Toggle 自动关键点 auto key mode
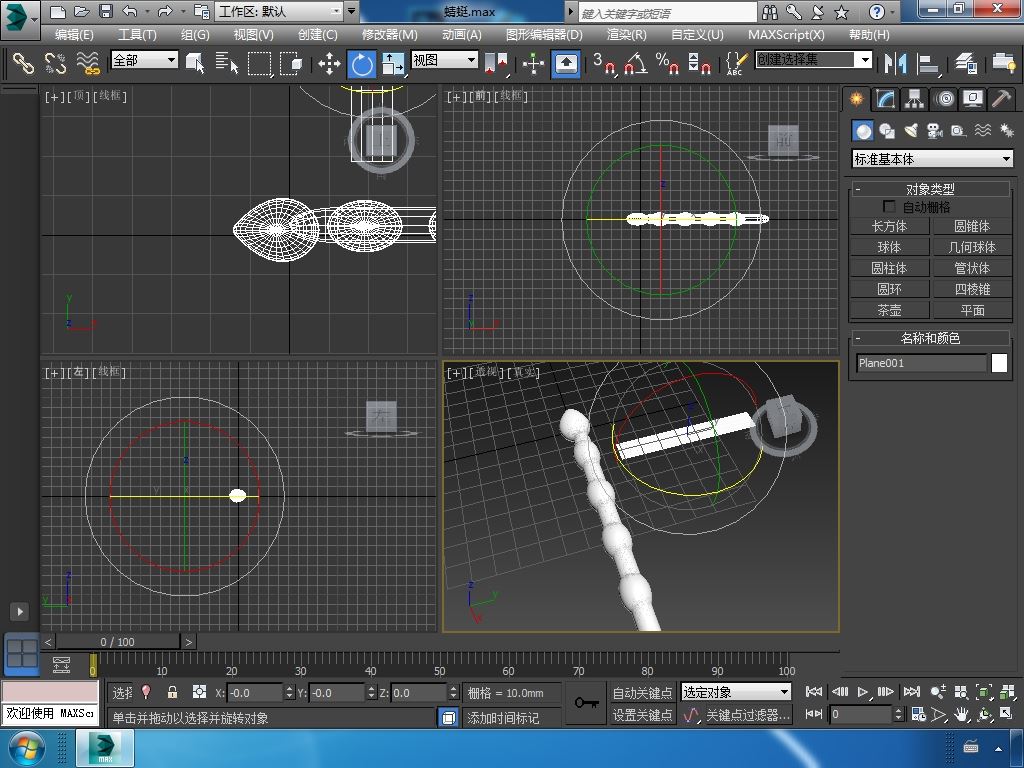The image size is (1024, 768). pyautogui.click(x=642, y=692)
